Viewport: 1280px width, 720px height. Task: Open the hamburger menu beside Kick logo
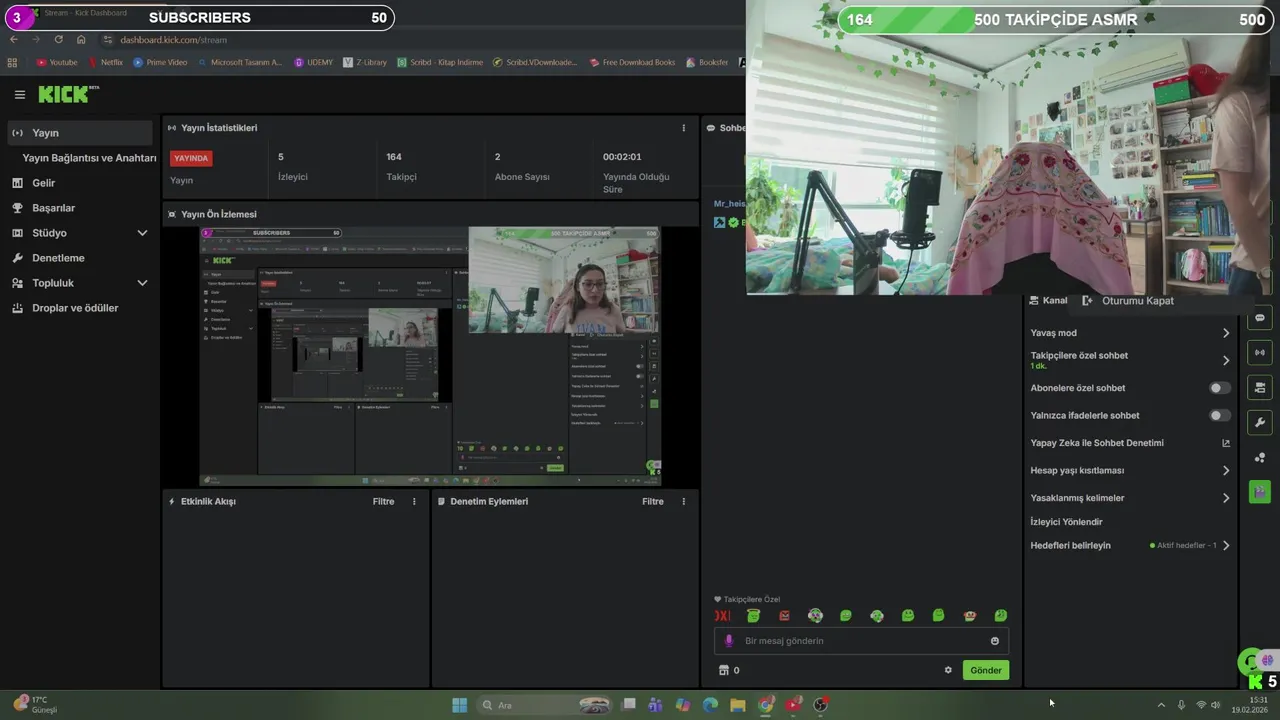[x=19, y=95]
